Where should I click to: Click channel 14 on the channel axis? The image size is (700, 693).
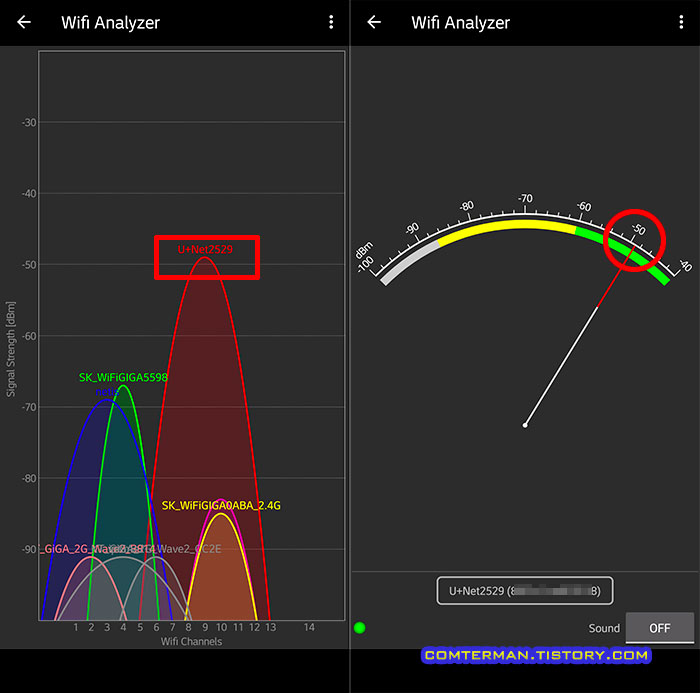[309, 627]
